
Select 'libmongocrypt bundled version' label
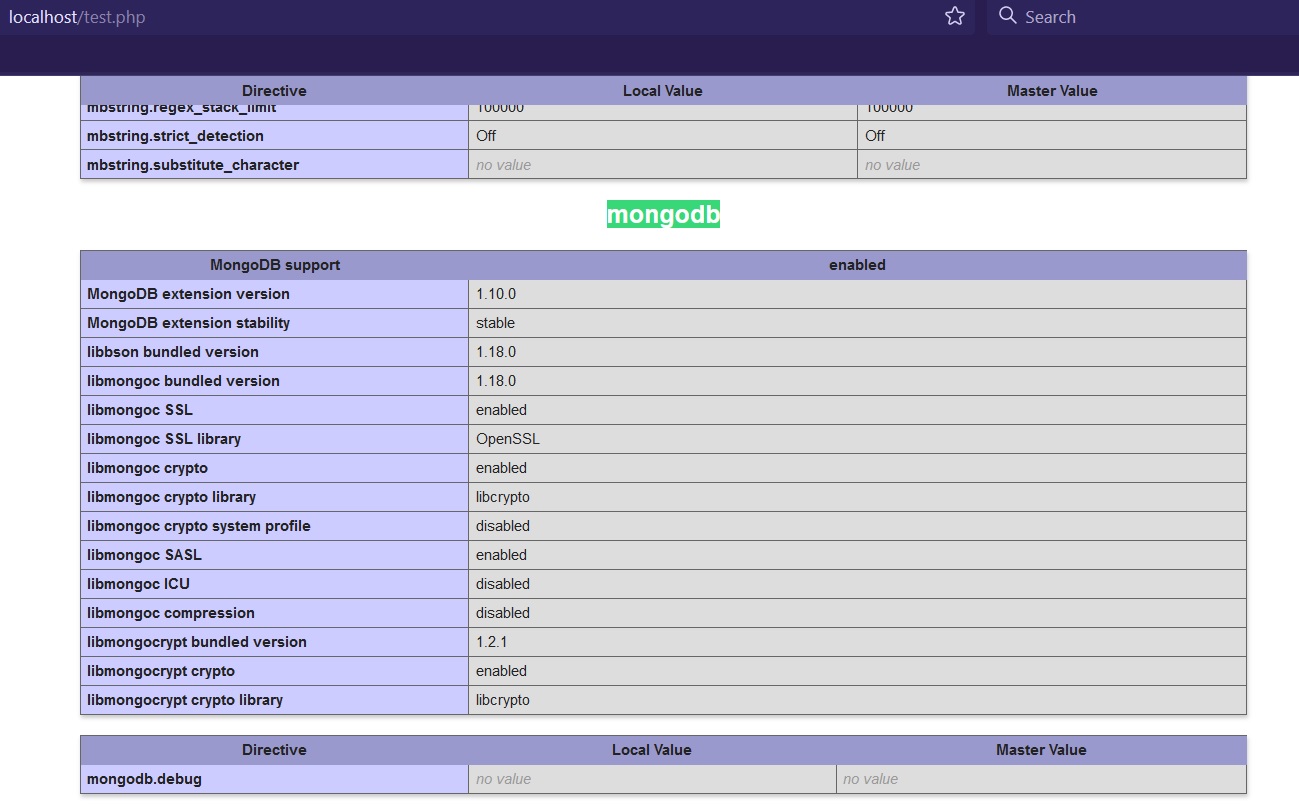(x=197, y=642)
